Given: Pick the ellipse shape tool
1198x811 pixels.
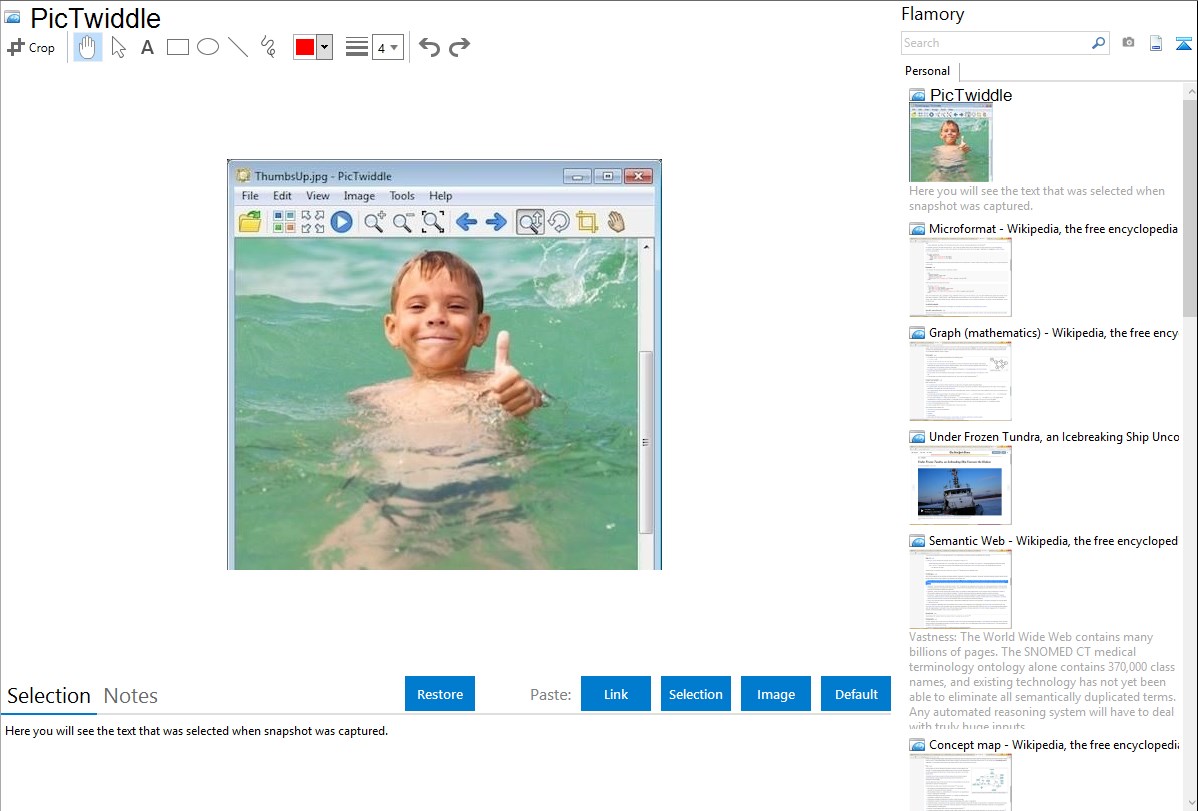Looking at the screenshot, I should point(208,47).
